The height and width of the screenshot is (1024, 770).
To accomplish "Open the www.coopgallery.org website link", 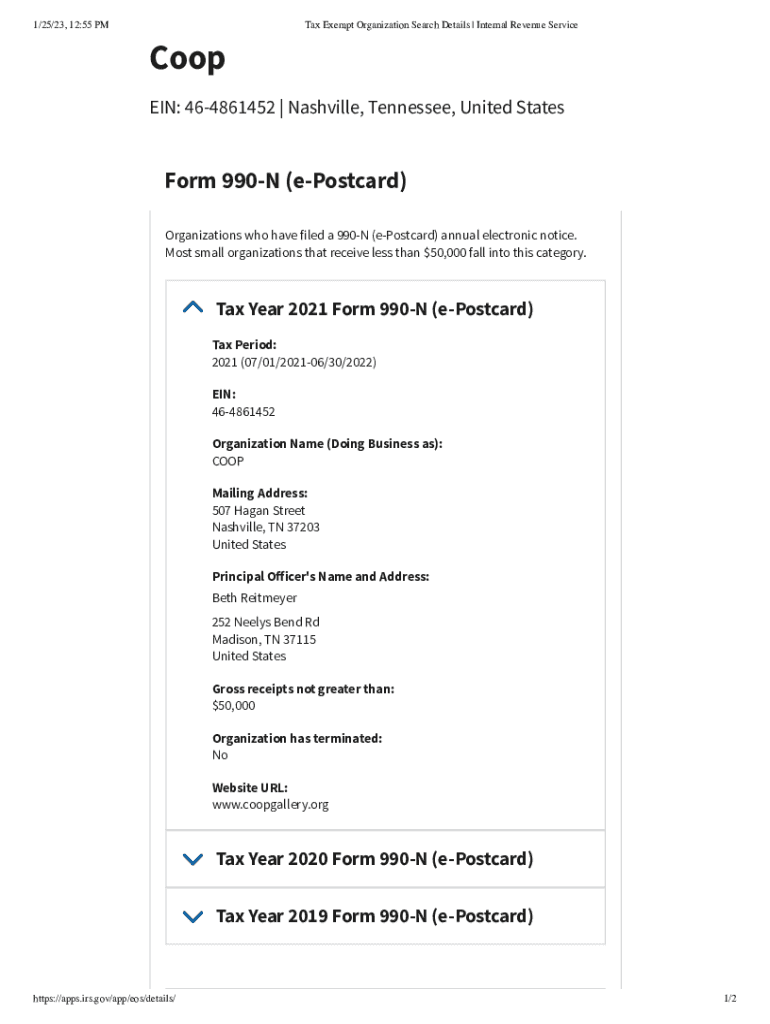I will (270, 804).
